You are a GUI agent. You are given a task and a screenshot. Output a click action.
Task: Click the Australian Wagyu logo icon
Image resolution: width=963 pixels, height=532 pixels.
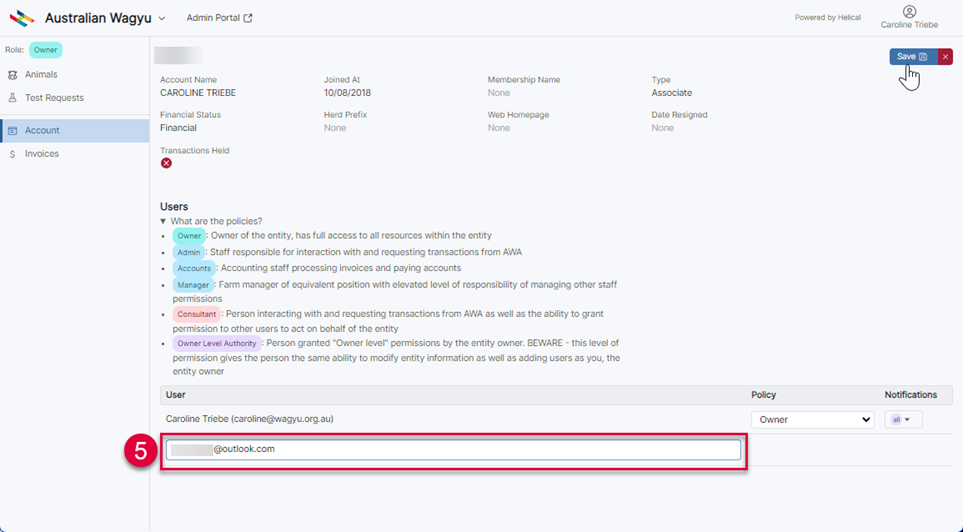(x=22, y=18)
